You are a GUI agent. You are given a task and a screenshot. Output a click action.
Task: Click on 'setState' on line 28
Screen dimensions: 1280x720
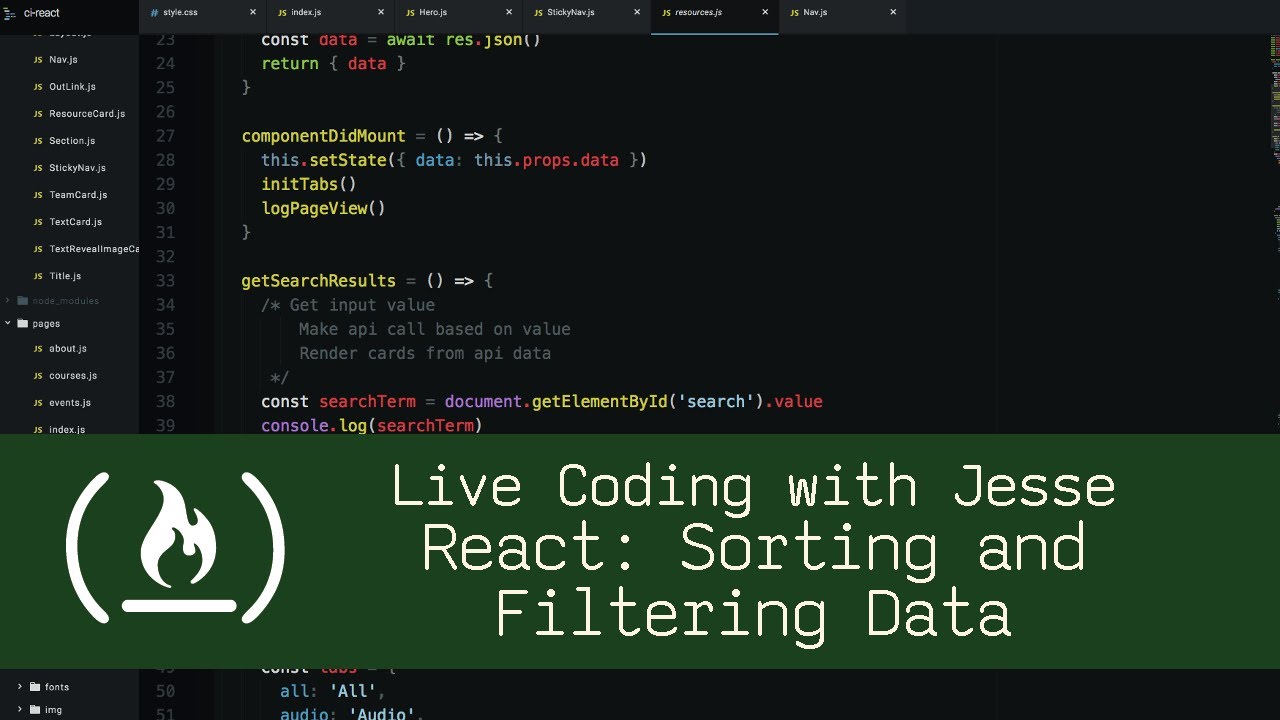348,160
